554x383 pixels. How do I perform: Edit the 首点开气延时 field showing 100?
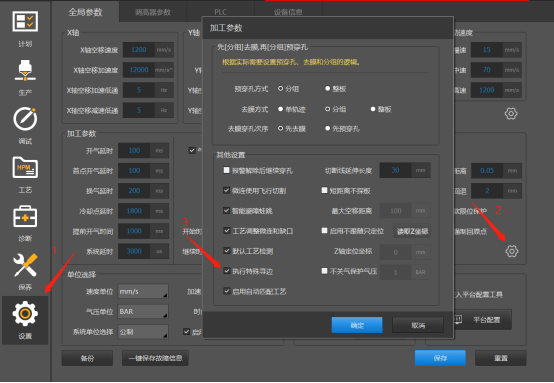point(134,171)
